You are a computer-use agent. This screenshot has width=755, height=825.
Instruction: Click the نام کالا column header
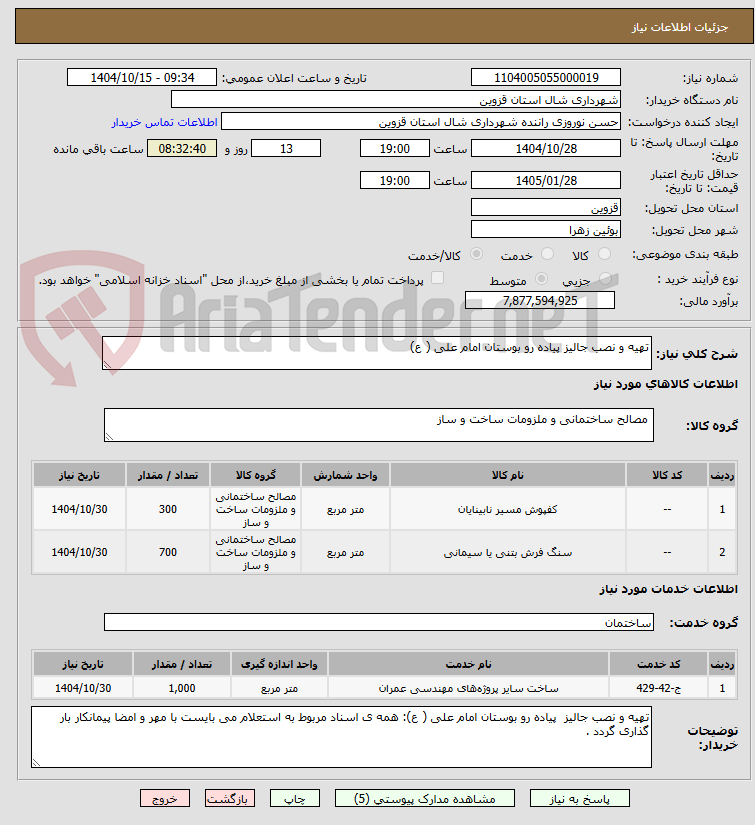tap(508, 475)
